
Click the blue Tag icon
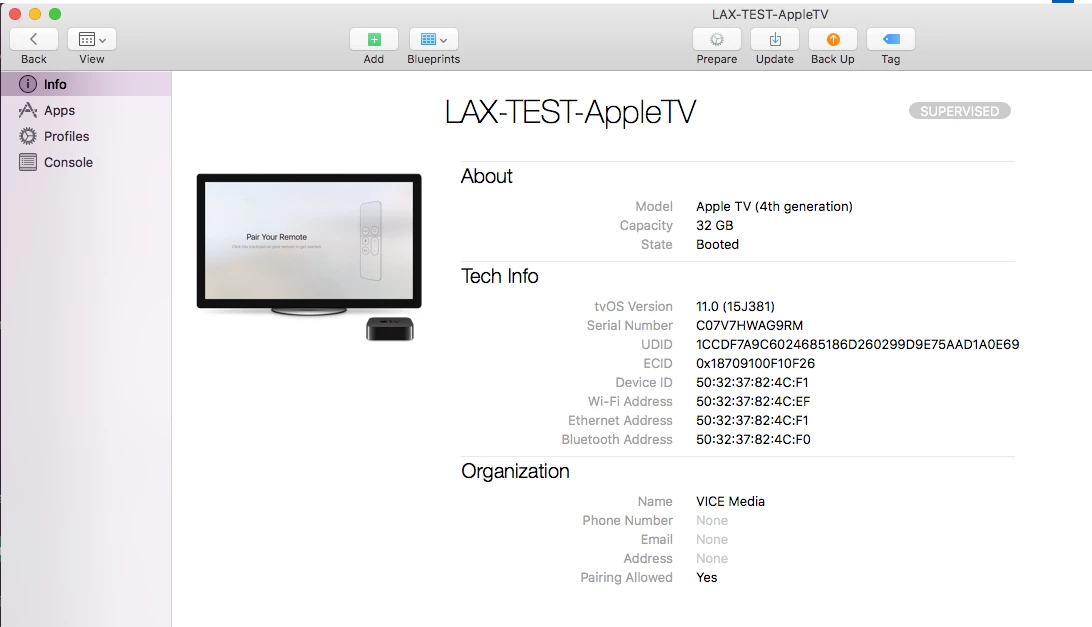(x=891, y=39)
